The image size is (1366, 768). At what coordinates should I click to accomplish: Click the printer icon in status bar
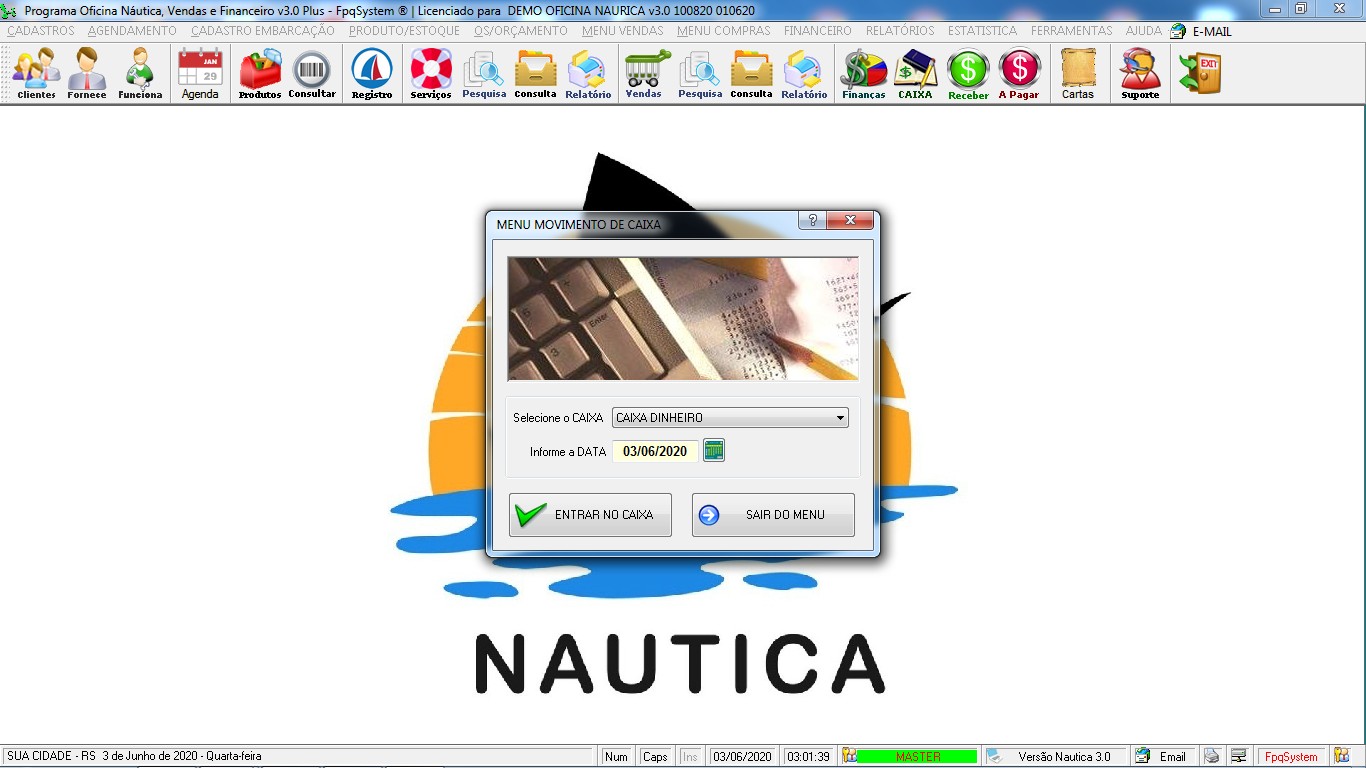point(1211,756)
